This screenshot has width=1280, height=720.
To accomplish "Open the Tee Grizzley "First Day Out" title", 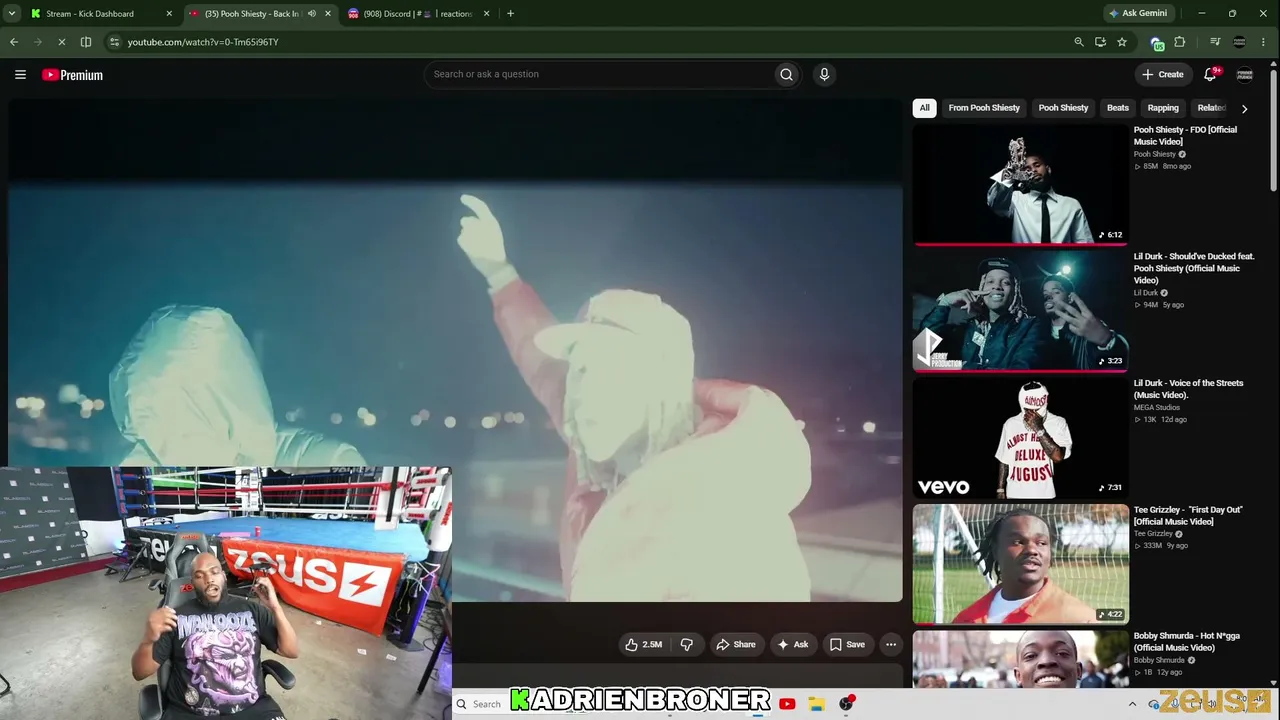I will click(1188, 516).
